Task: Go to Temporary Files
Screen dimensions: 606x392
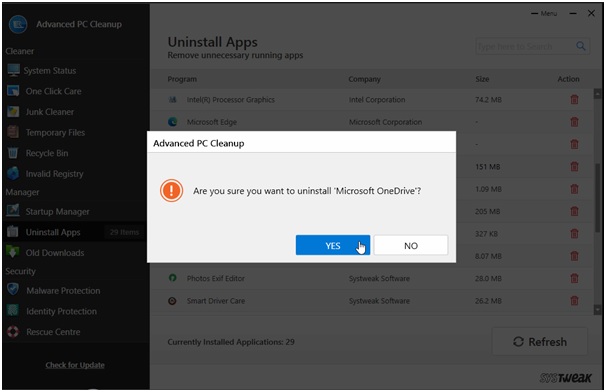Action: click(55, 133)
